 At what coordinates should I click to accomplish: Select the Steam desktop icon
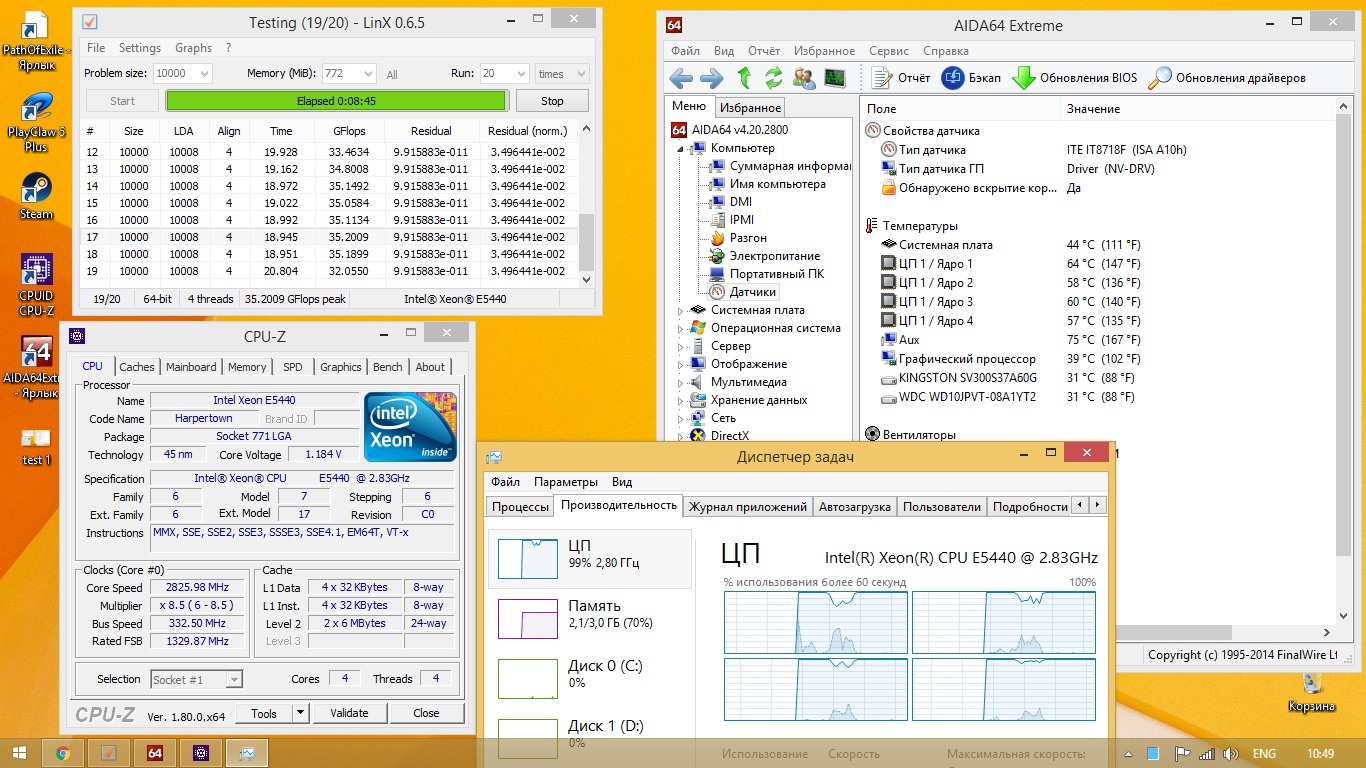[x=36, y=196]
